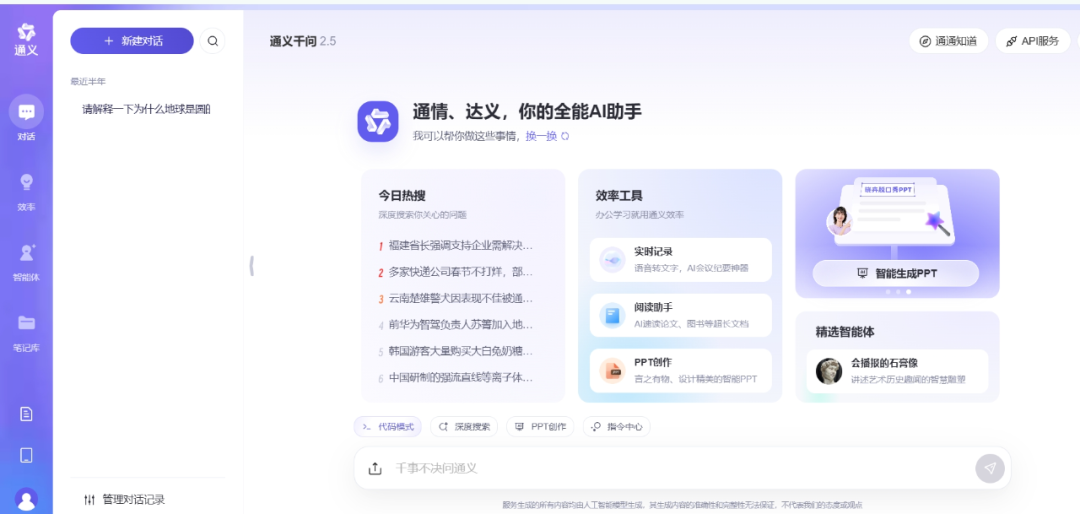Image resolution: width=1080 pixels, height=514 pixels.
Task: Open hot search 云南楚雄警犬
Action: (x=456, y=298)
